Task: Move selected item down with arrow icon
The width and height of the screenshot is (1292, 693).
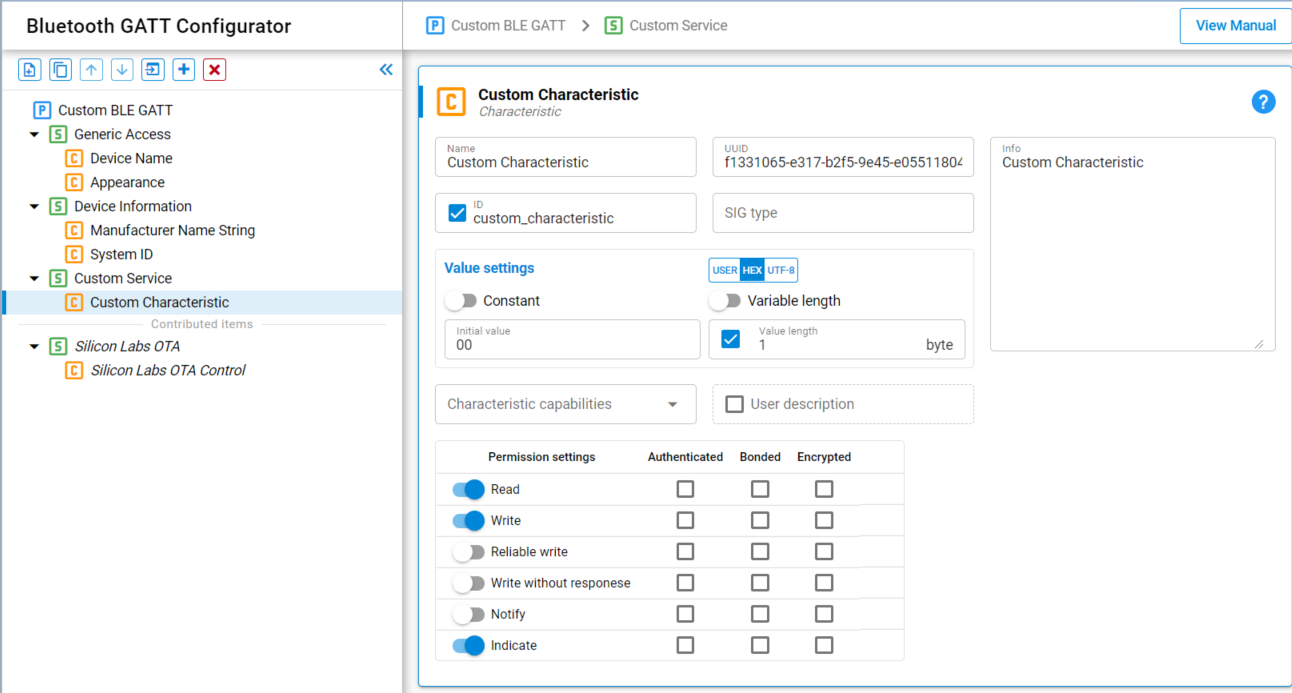Action: [122, 70]
